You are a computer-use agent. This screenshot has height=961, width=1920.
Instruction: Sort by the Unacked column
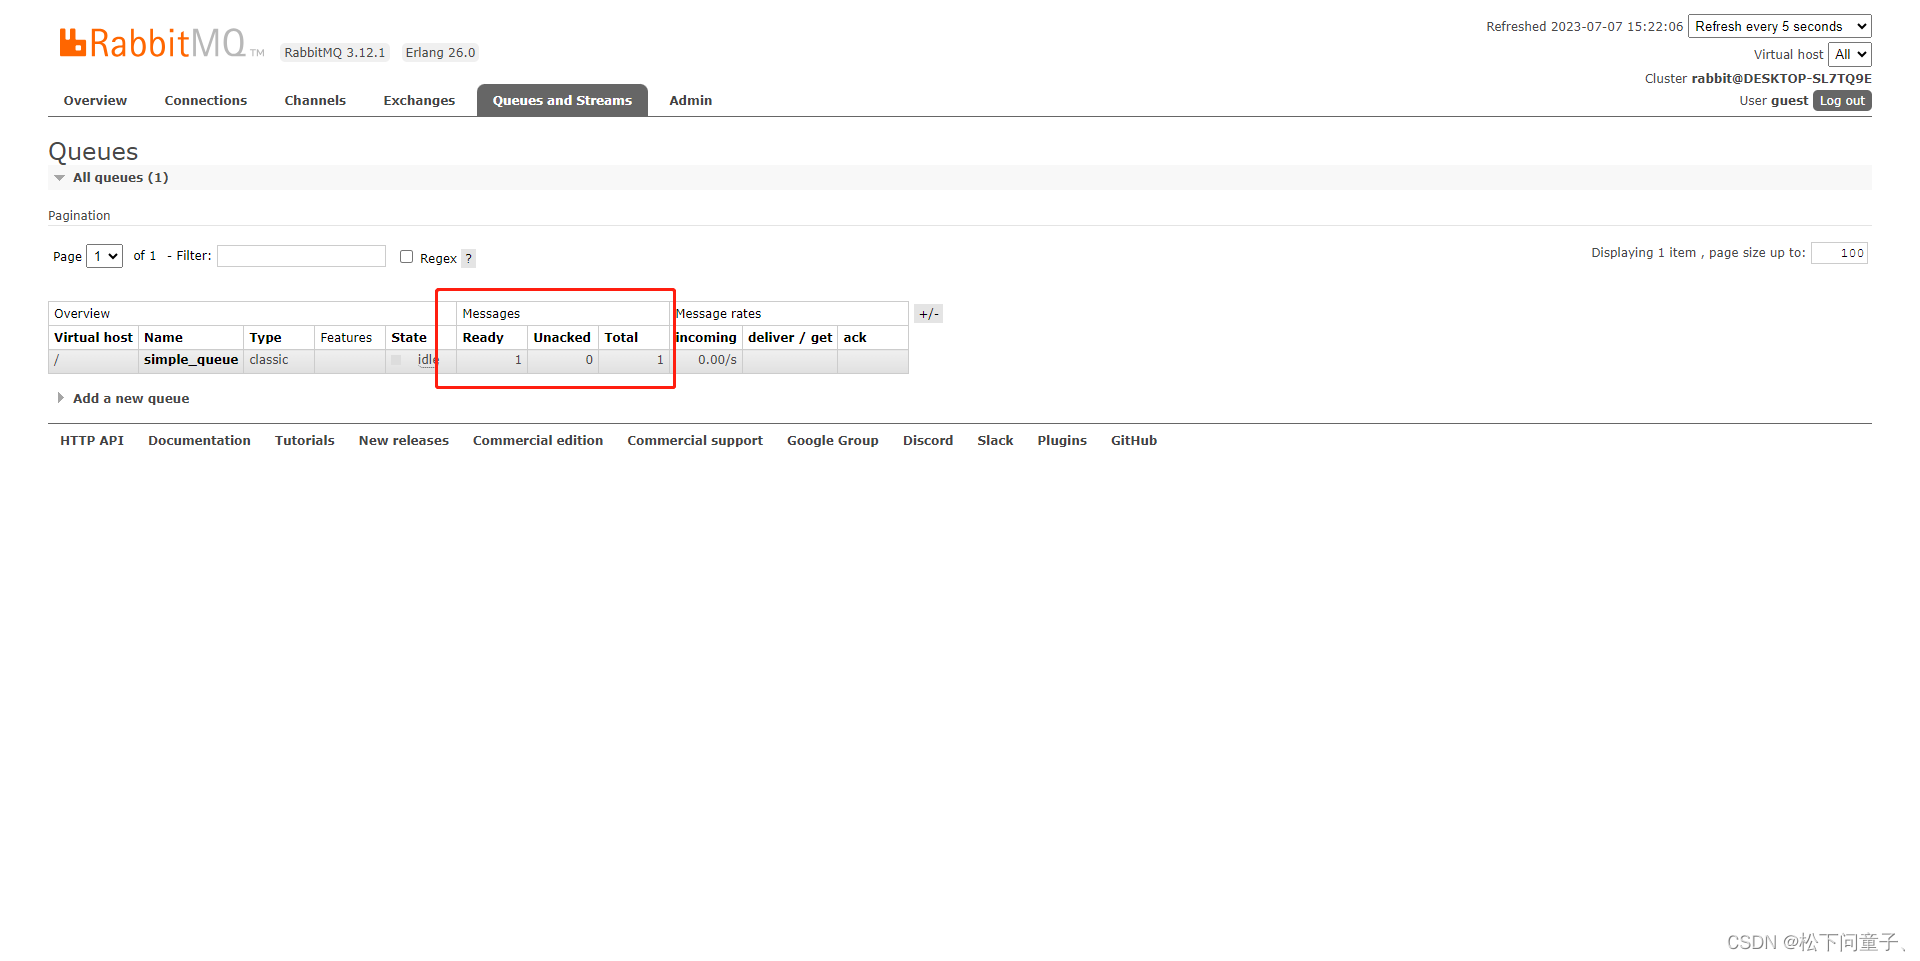562,338
